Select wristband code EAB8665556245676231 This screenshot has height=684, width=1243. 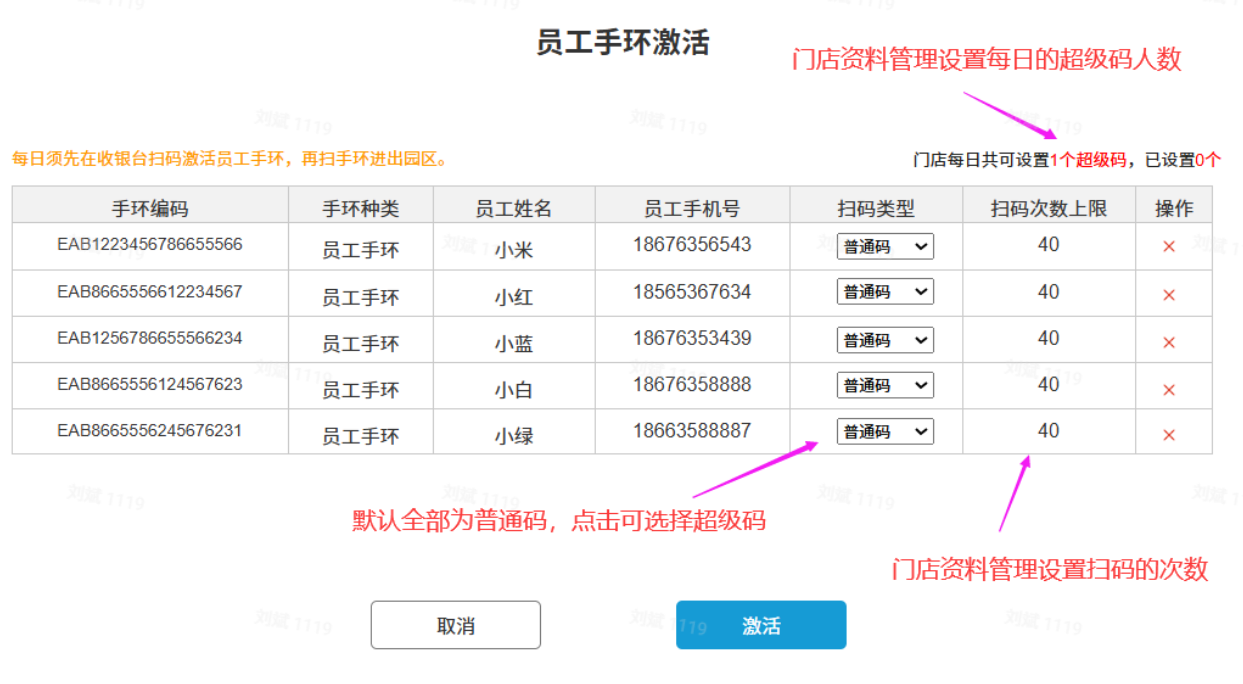[x=150, y=431]
